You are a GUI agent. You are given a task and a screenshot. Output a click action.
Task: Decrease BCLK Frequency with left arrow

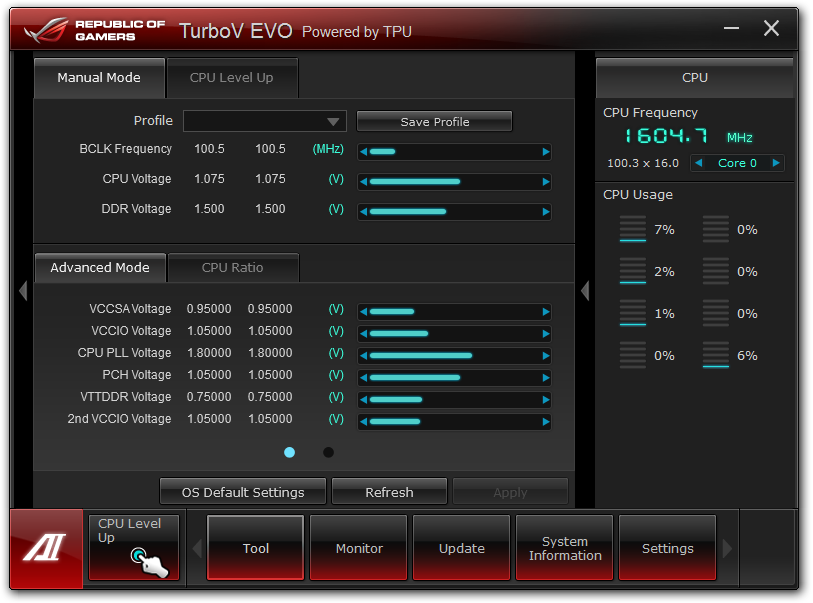[x=363, y=152]
